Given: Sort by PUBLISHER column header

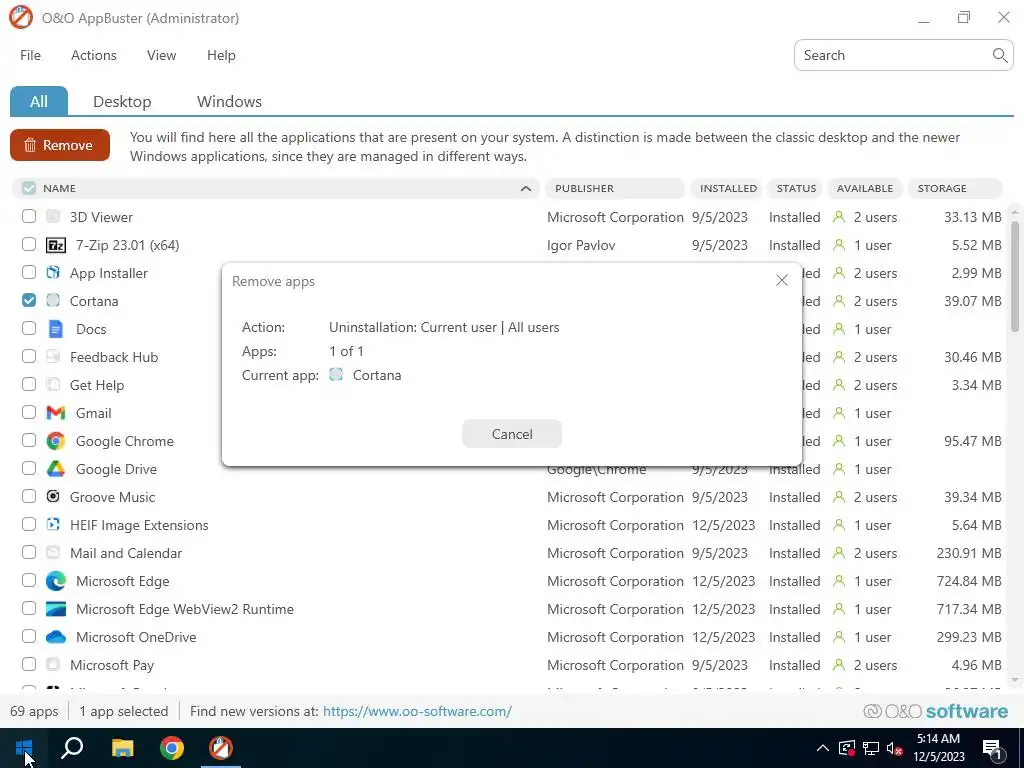Looking at the screenshot, I should 615,188.
